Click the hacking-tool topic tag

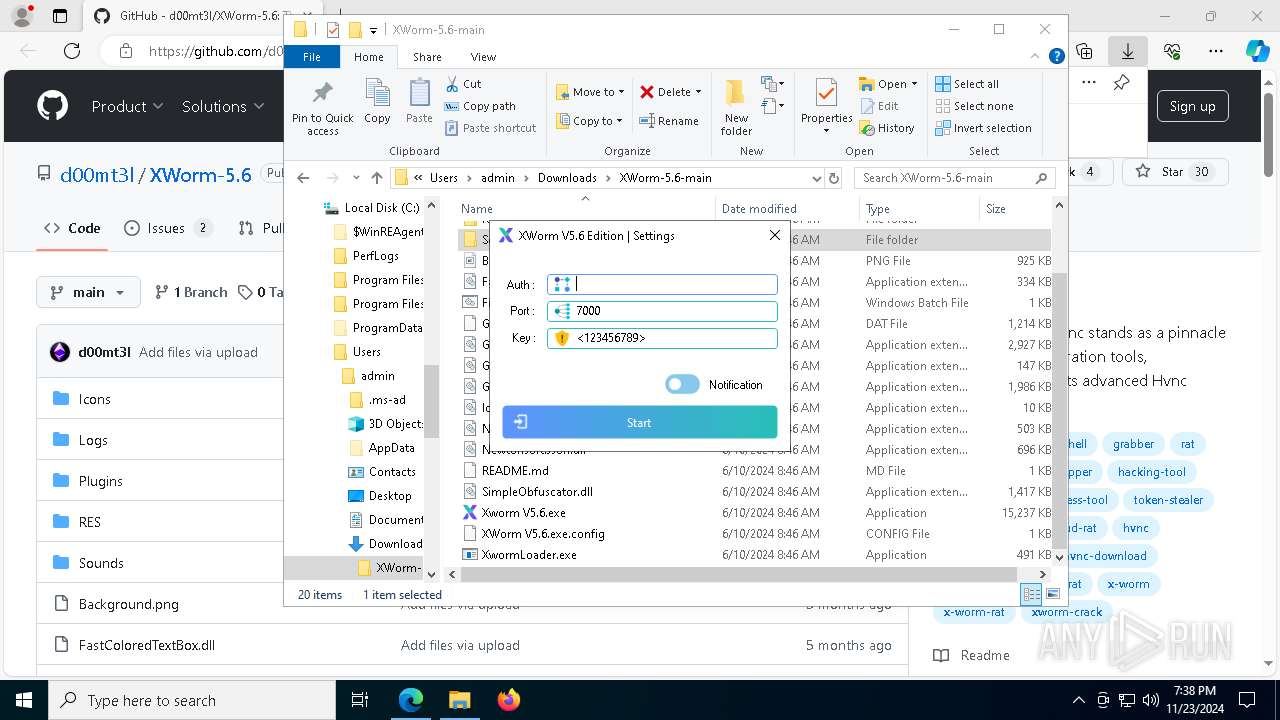[x=1152, y=472]
